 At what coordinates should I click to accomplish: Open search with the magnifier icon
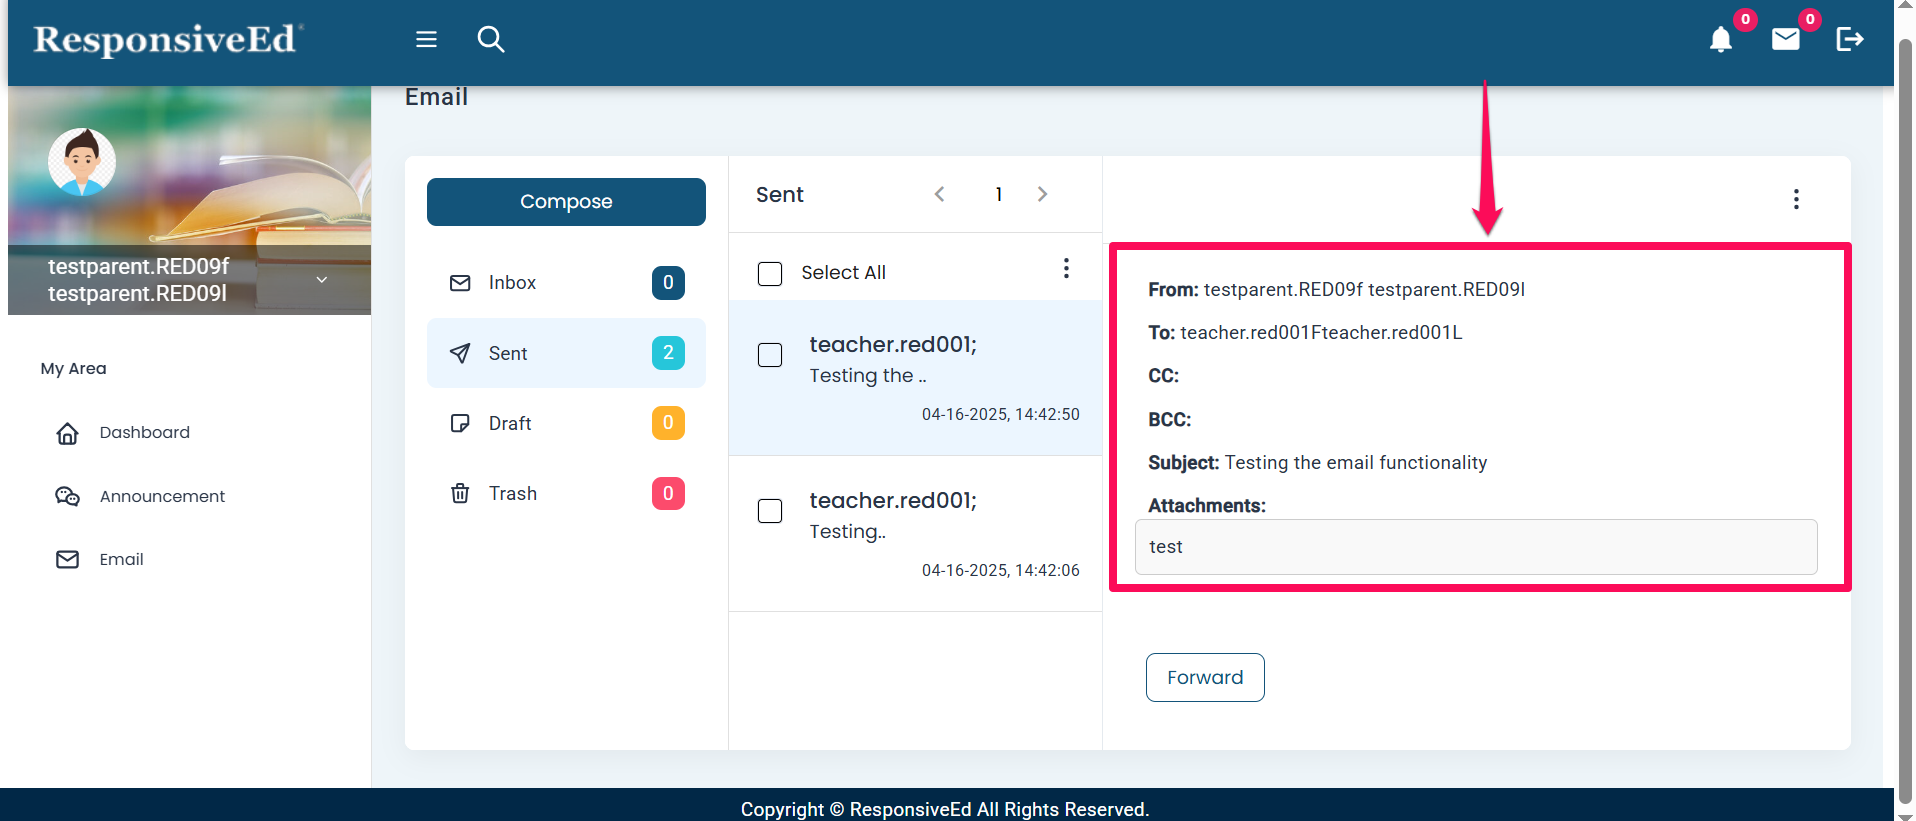[490, 39]
